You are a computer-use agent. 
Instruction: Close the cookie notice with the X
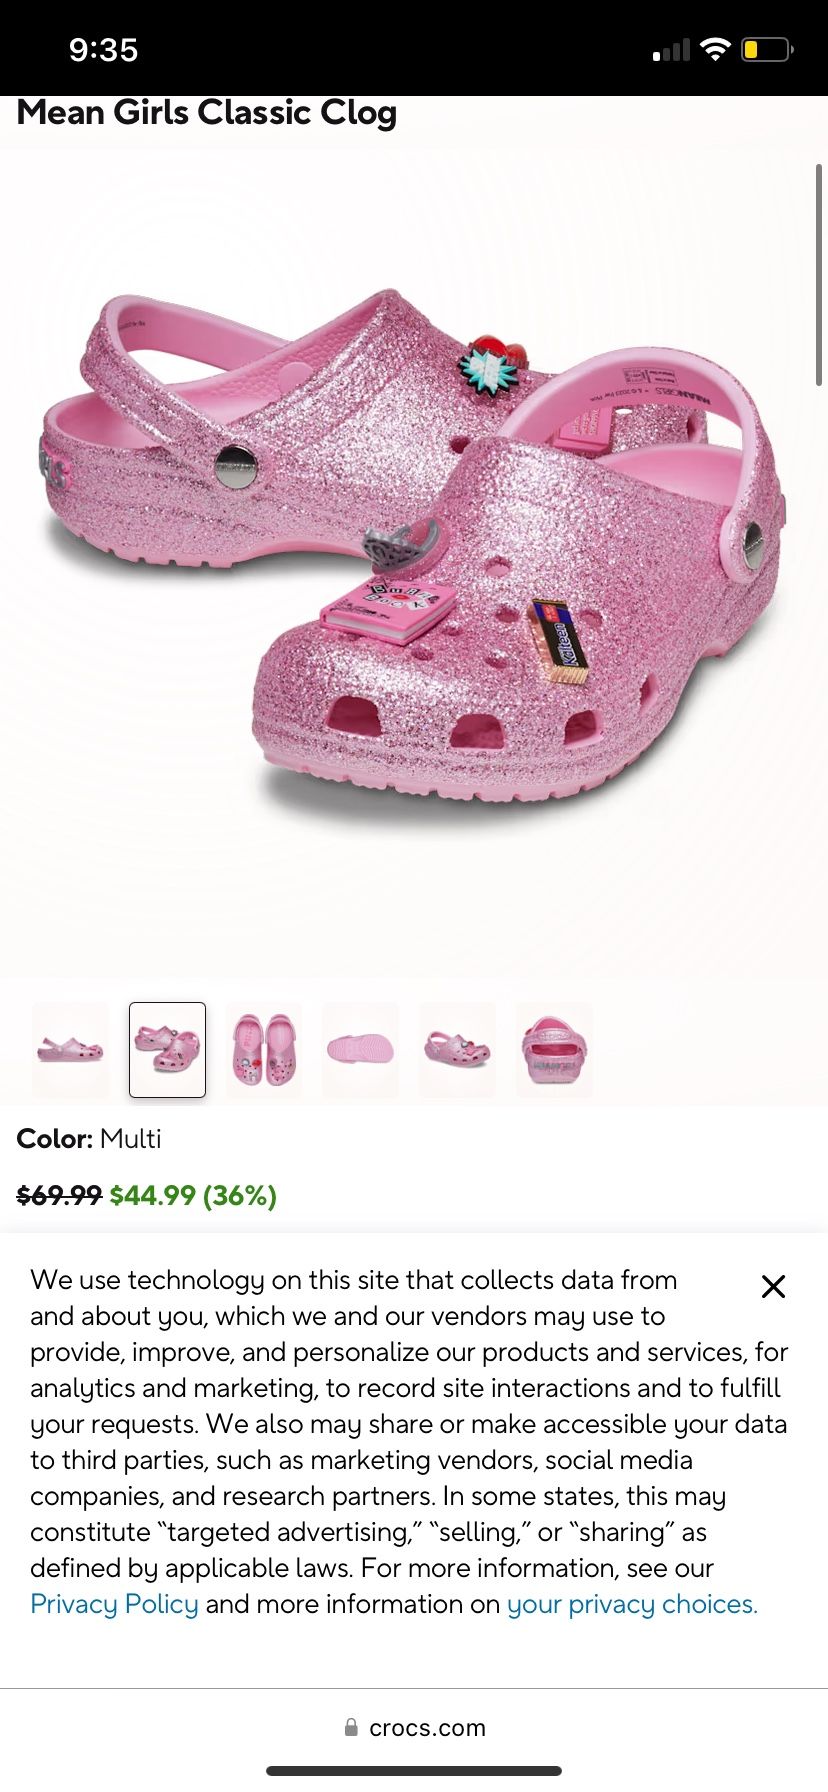773,1286
